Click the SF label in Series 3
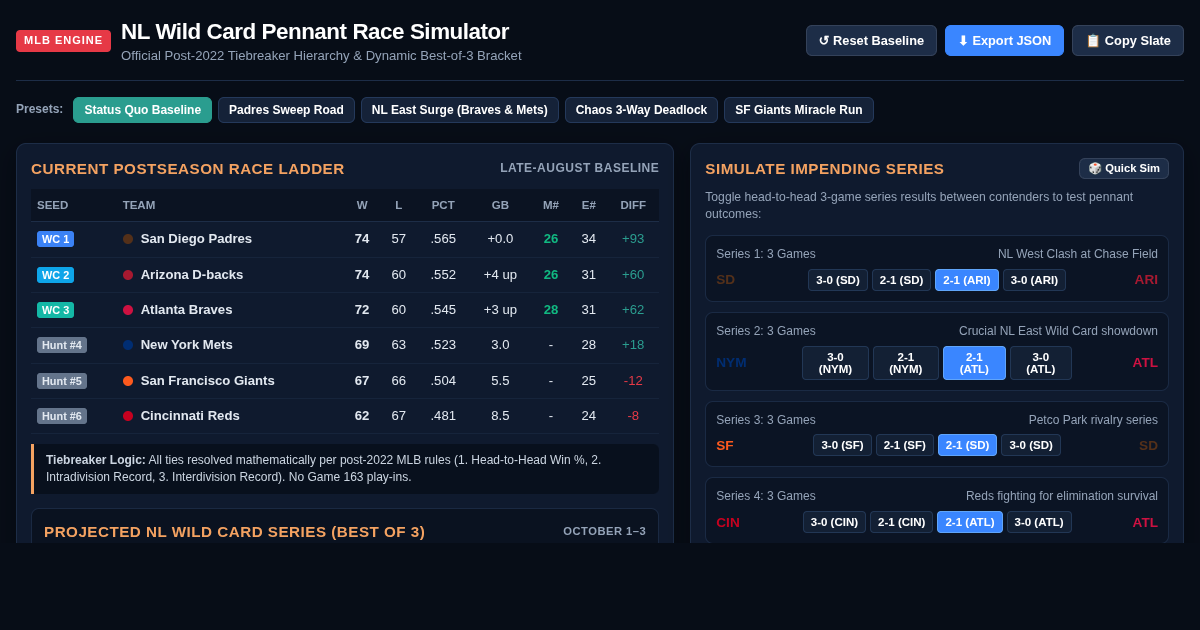This screenshot has width=1200, height=630. pos(725,445)
